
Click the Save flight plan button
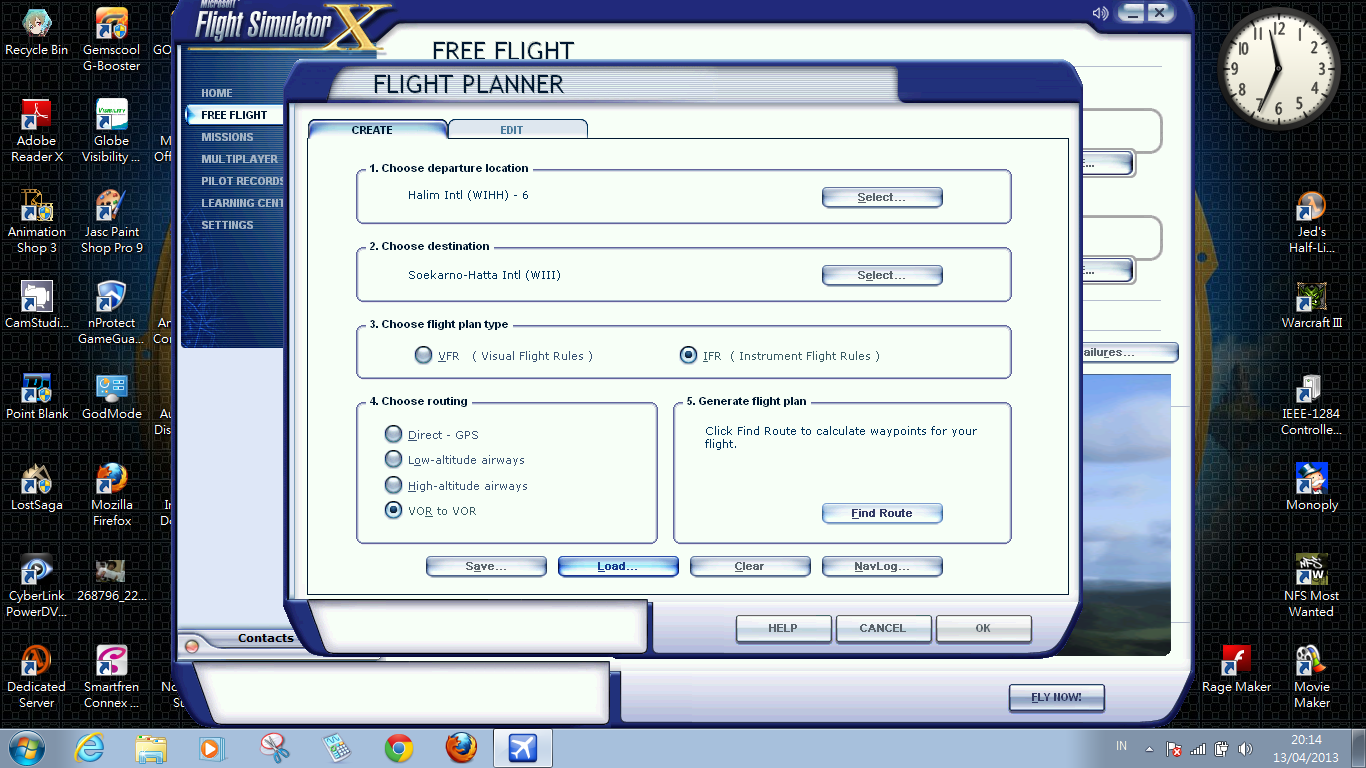click(486, 567)
